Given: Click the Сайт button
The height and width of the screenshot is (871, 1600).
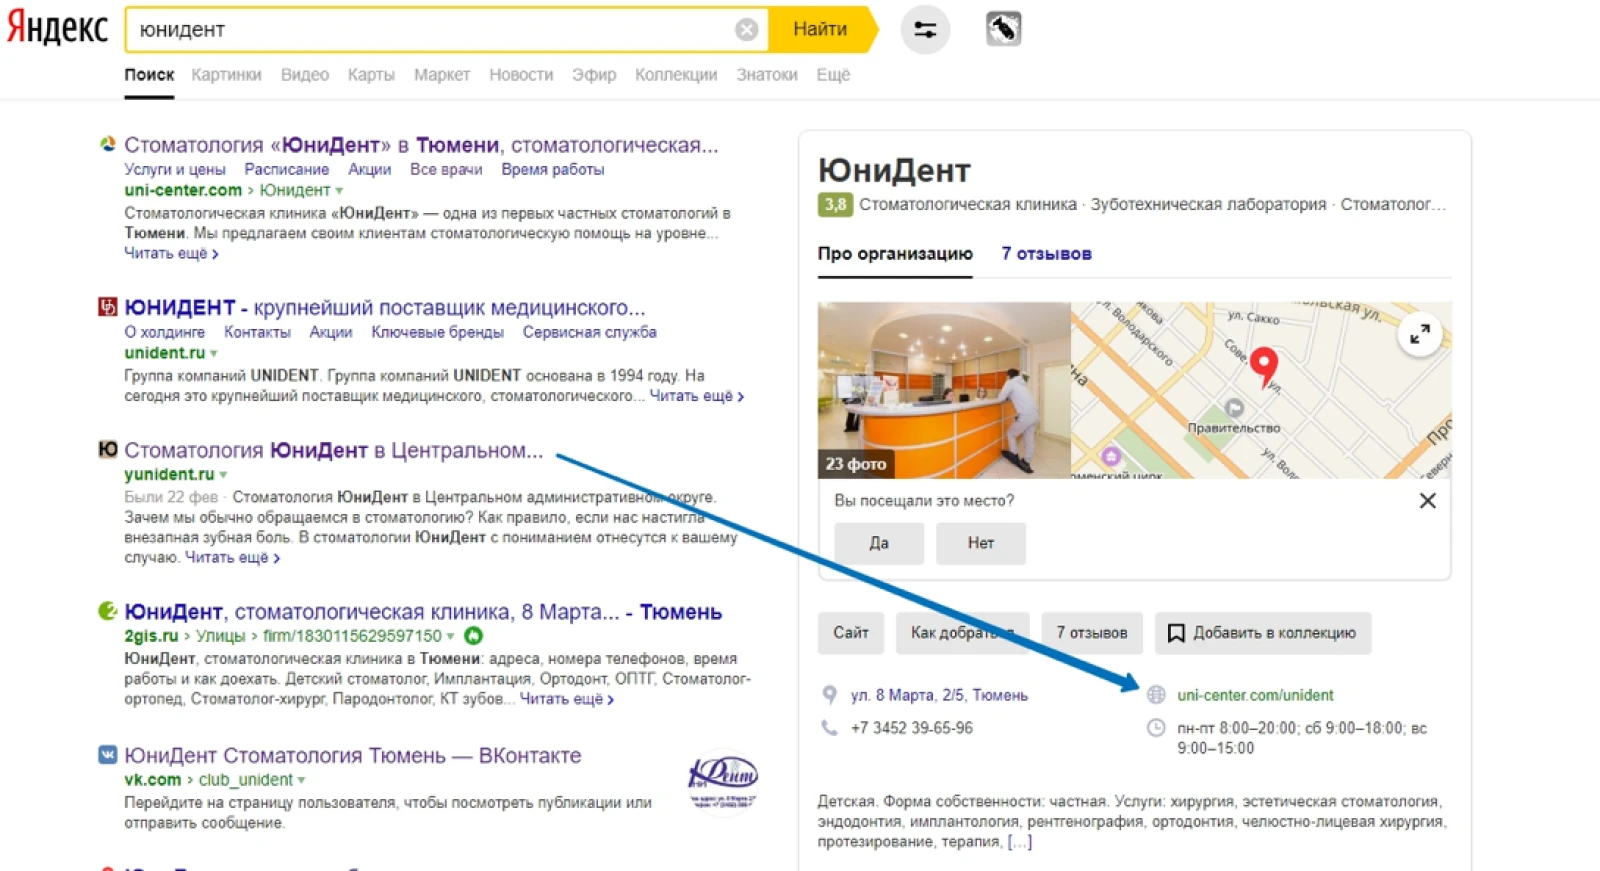Looking at the screenshot, I should coord(851,633).
